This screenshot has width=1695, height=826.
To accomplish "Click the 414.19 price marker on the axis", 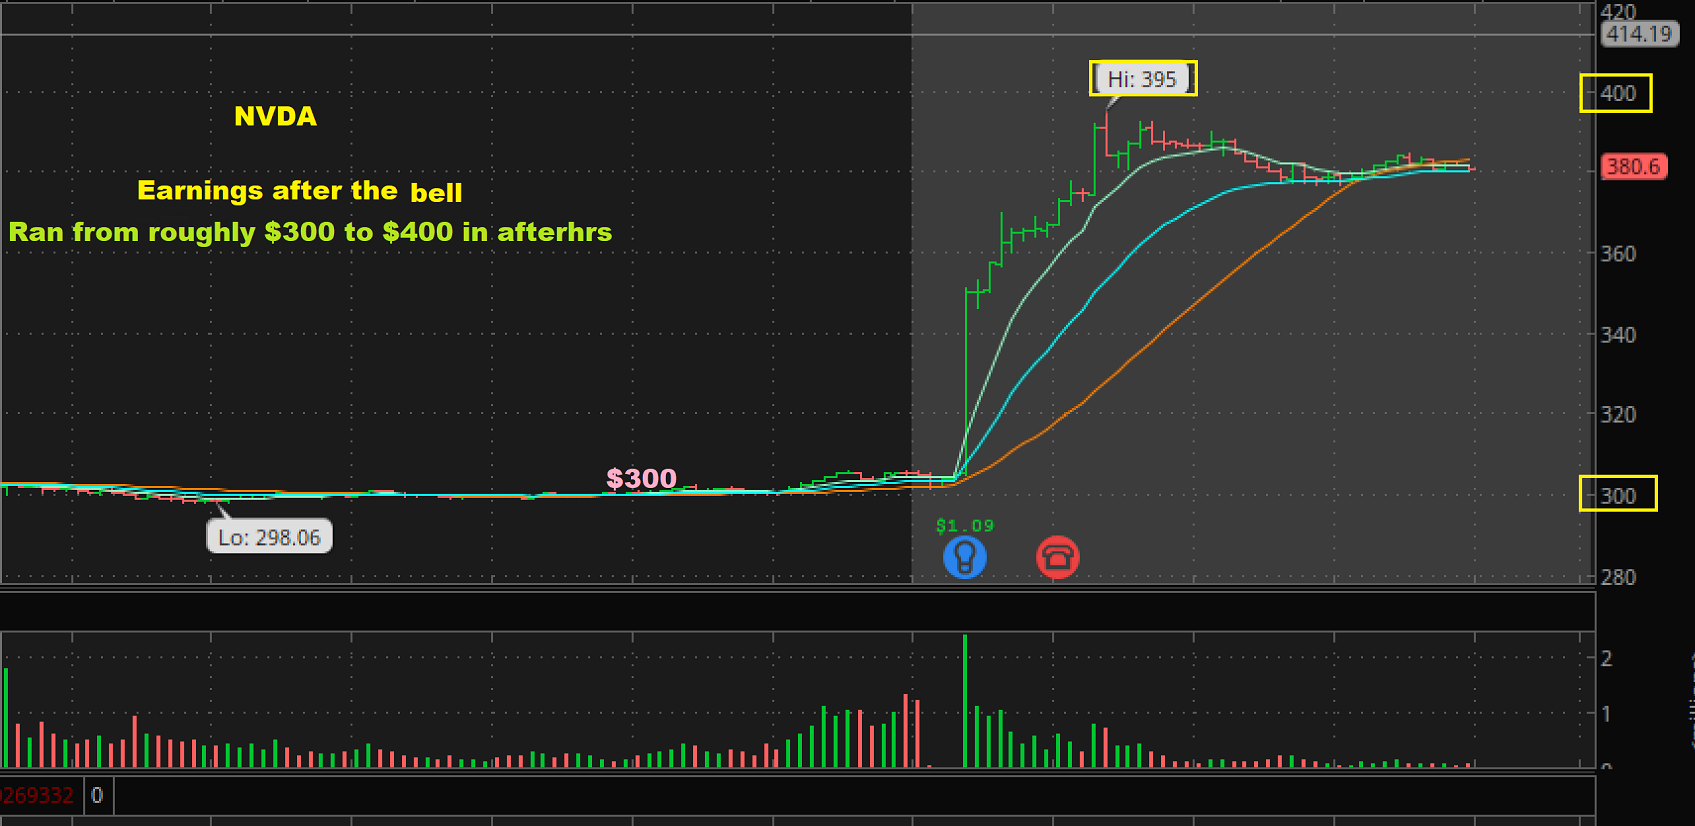I will (x=1638, y=34).
